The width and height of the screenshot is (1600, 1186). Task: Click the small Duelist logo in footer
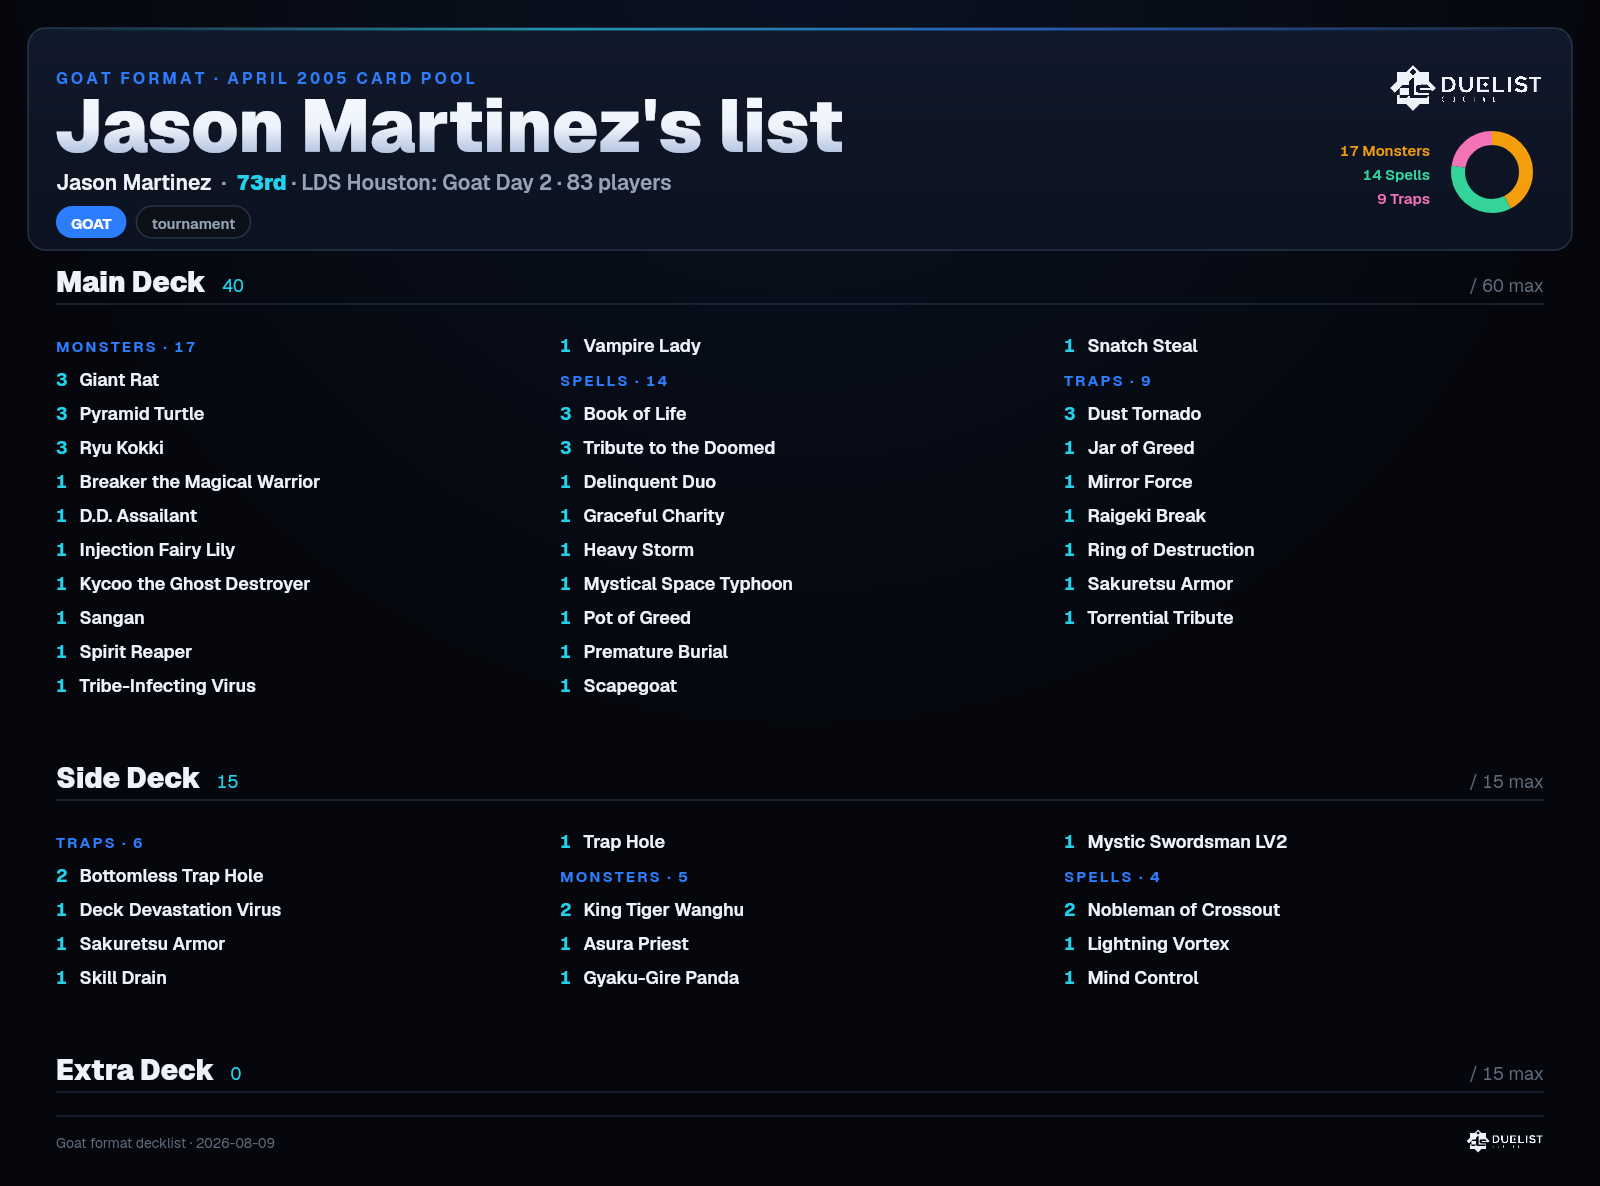tap(1505, 1140)
